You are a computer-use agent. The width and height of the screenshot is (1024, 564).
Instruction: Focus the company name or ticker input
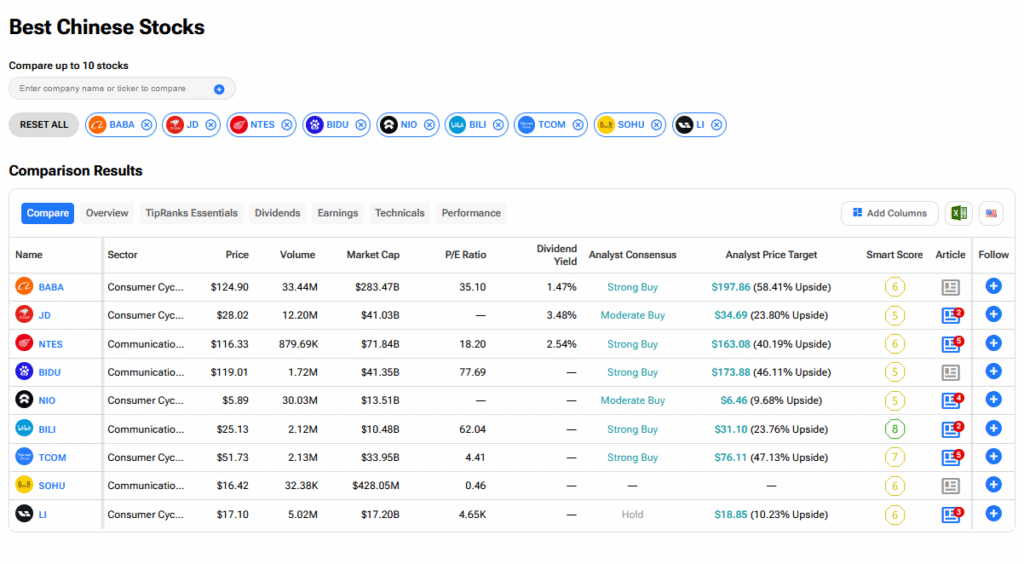pyautogui.click(x=110, y=89)
